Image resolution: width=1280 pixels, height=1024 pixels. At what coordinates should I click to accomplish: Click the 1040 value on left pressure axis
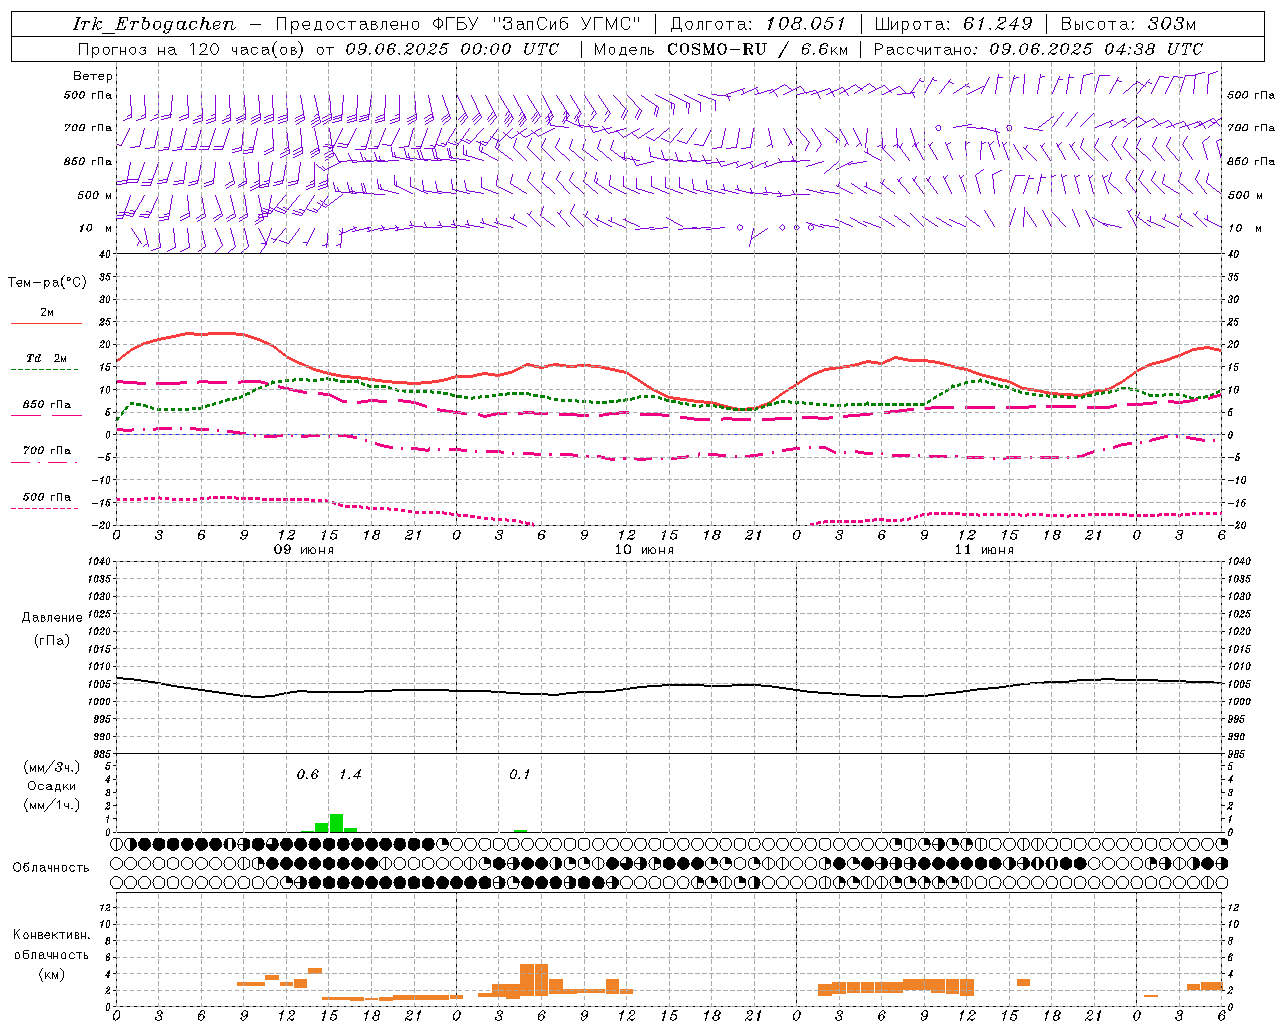(x=100, y=562)
